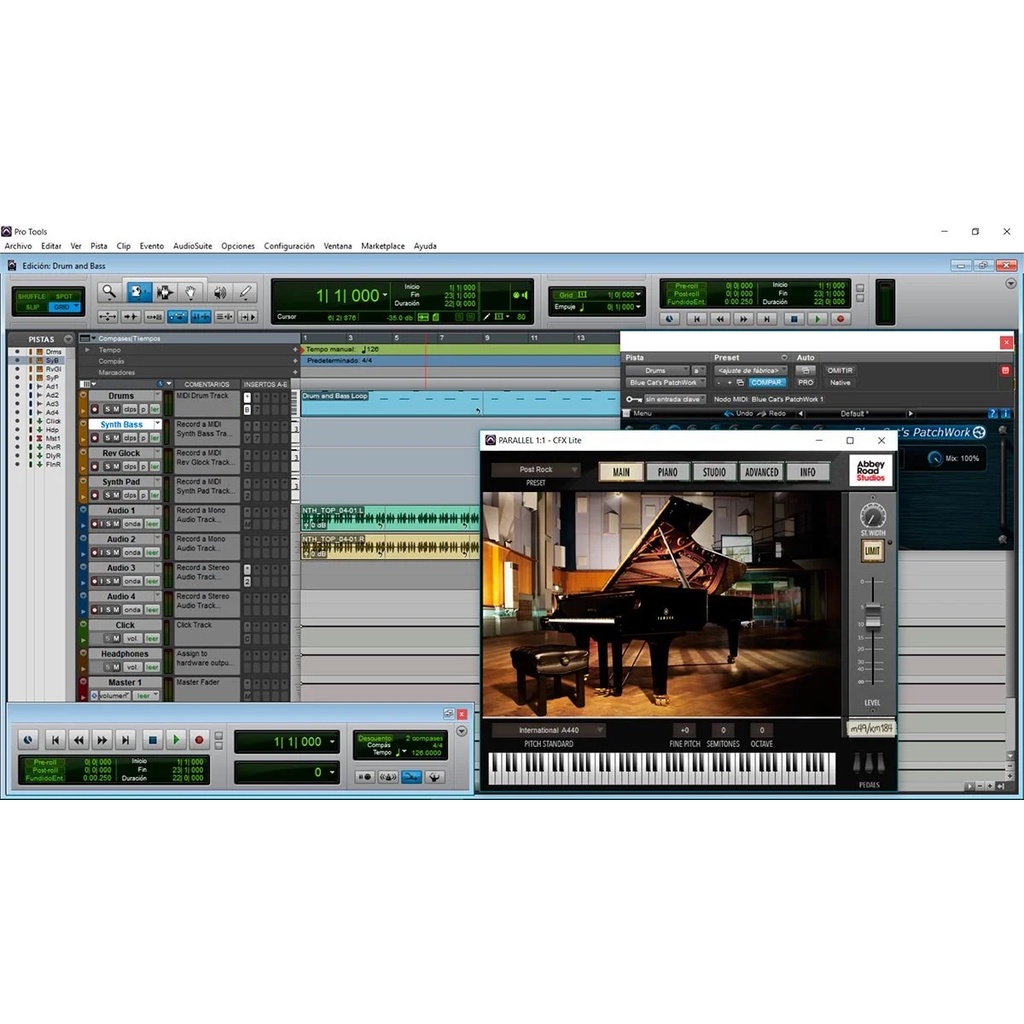Mute the Rev Glock track
The height and width of the screenshot is (1024, 1024).
tap(116, 466)
